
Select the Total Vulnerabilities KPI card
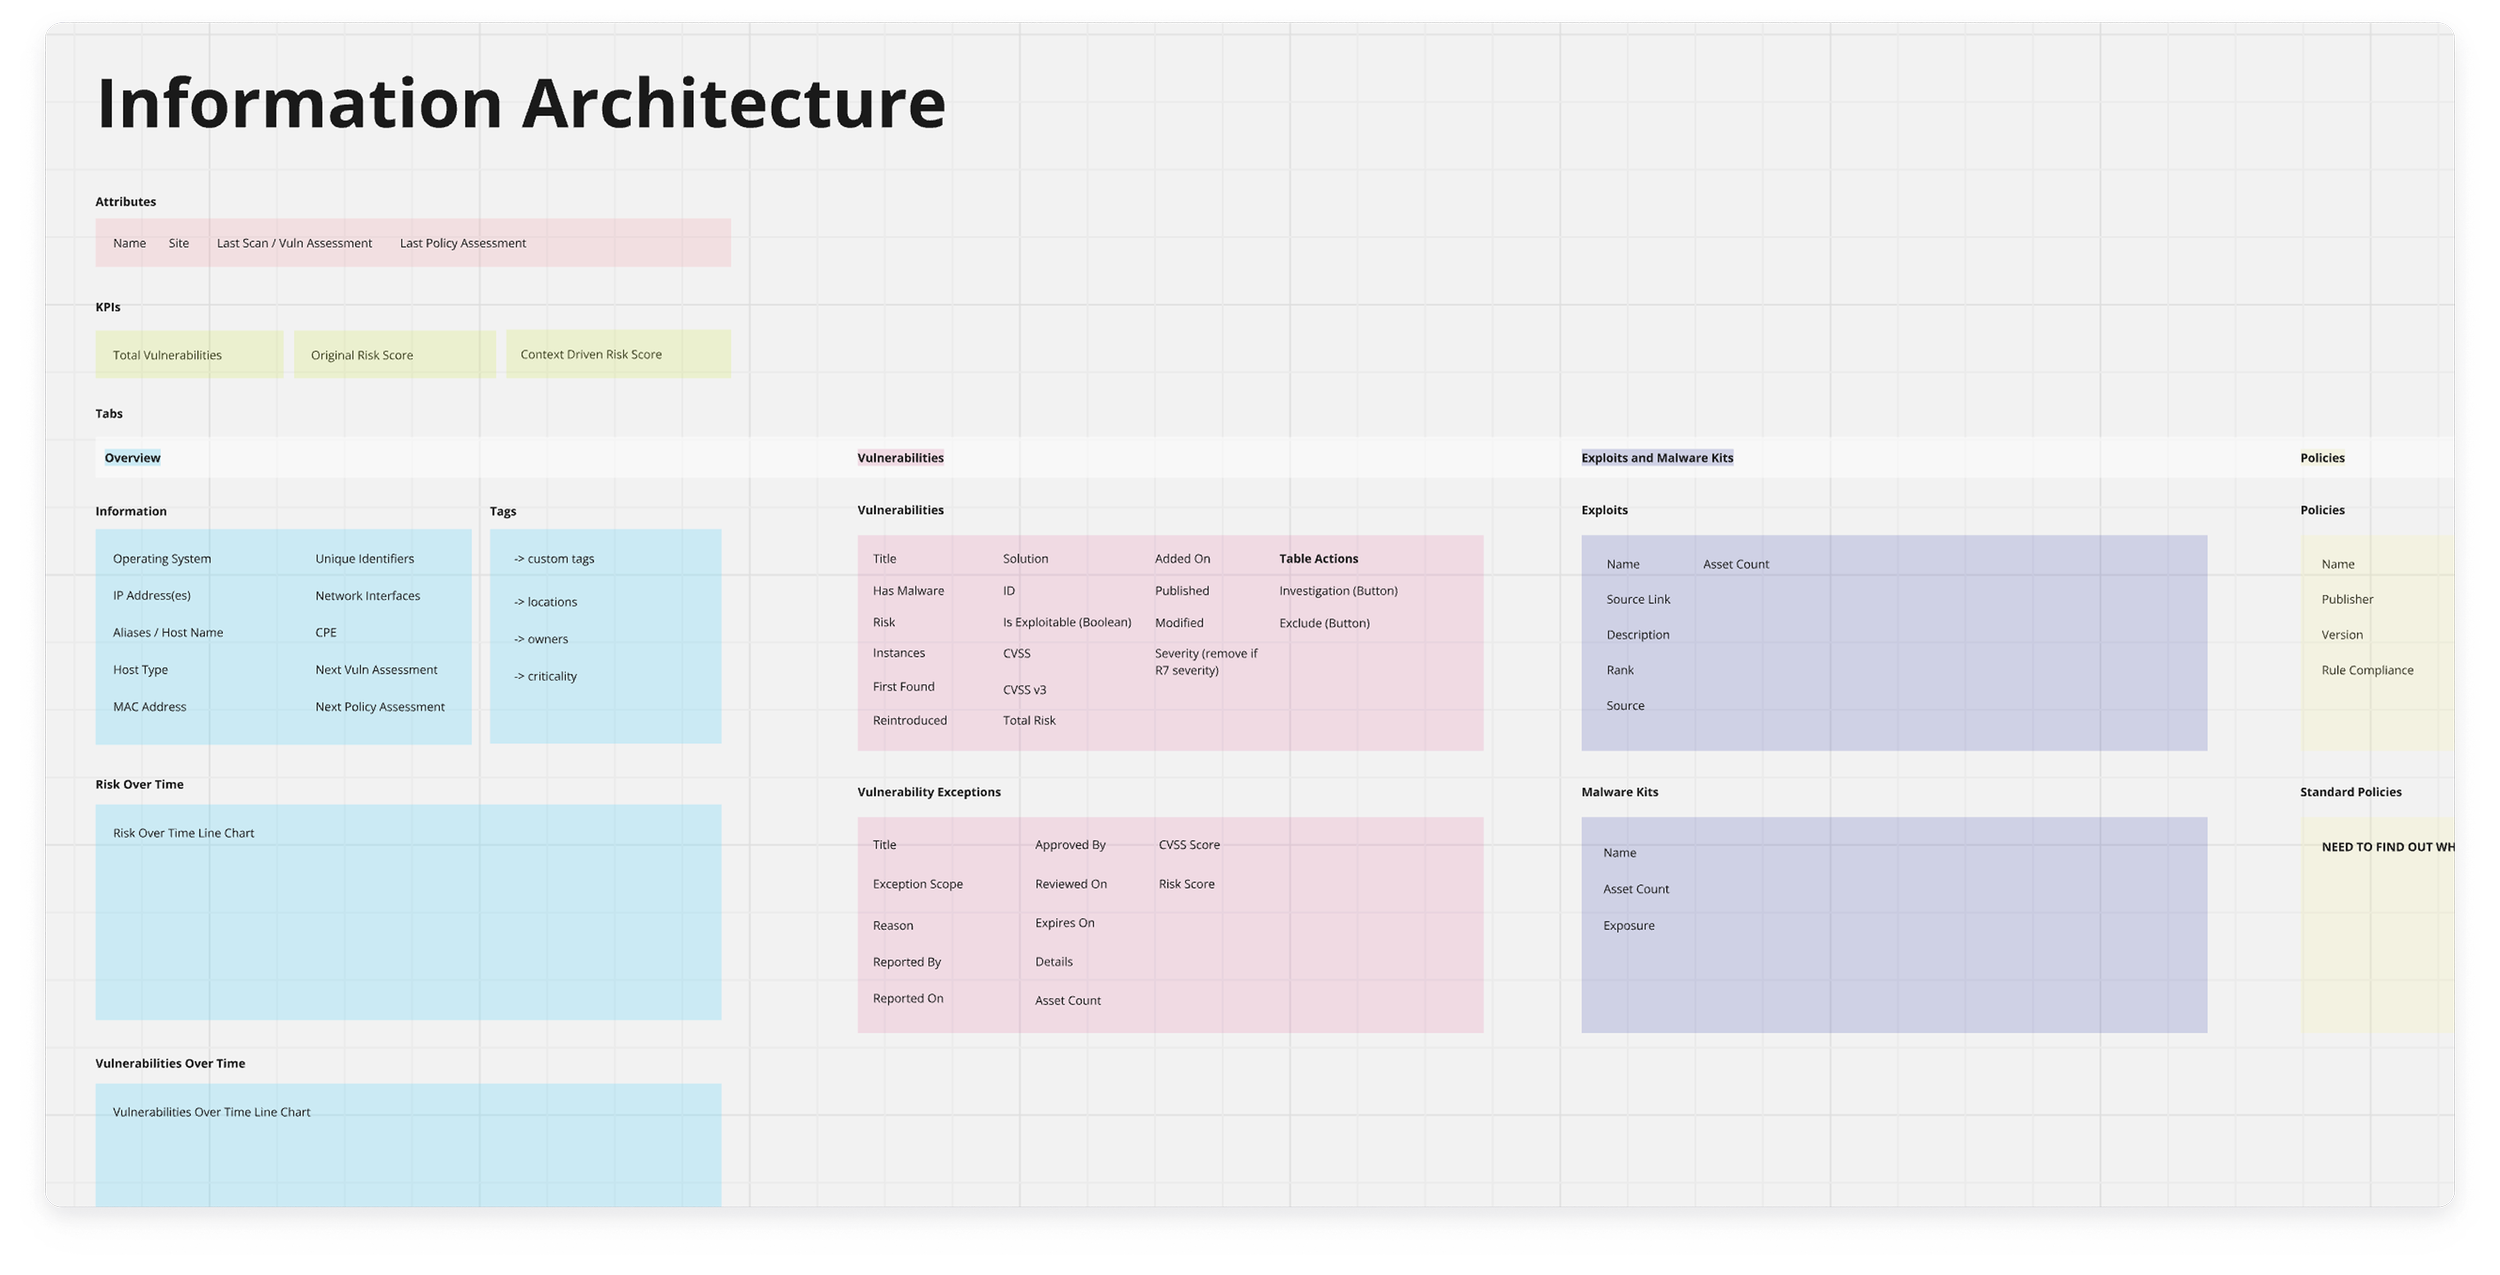[189, 355]
